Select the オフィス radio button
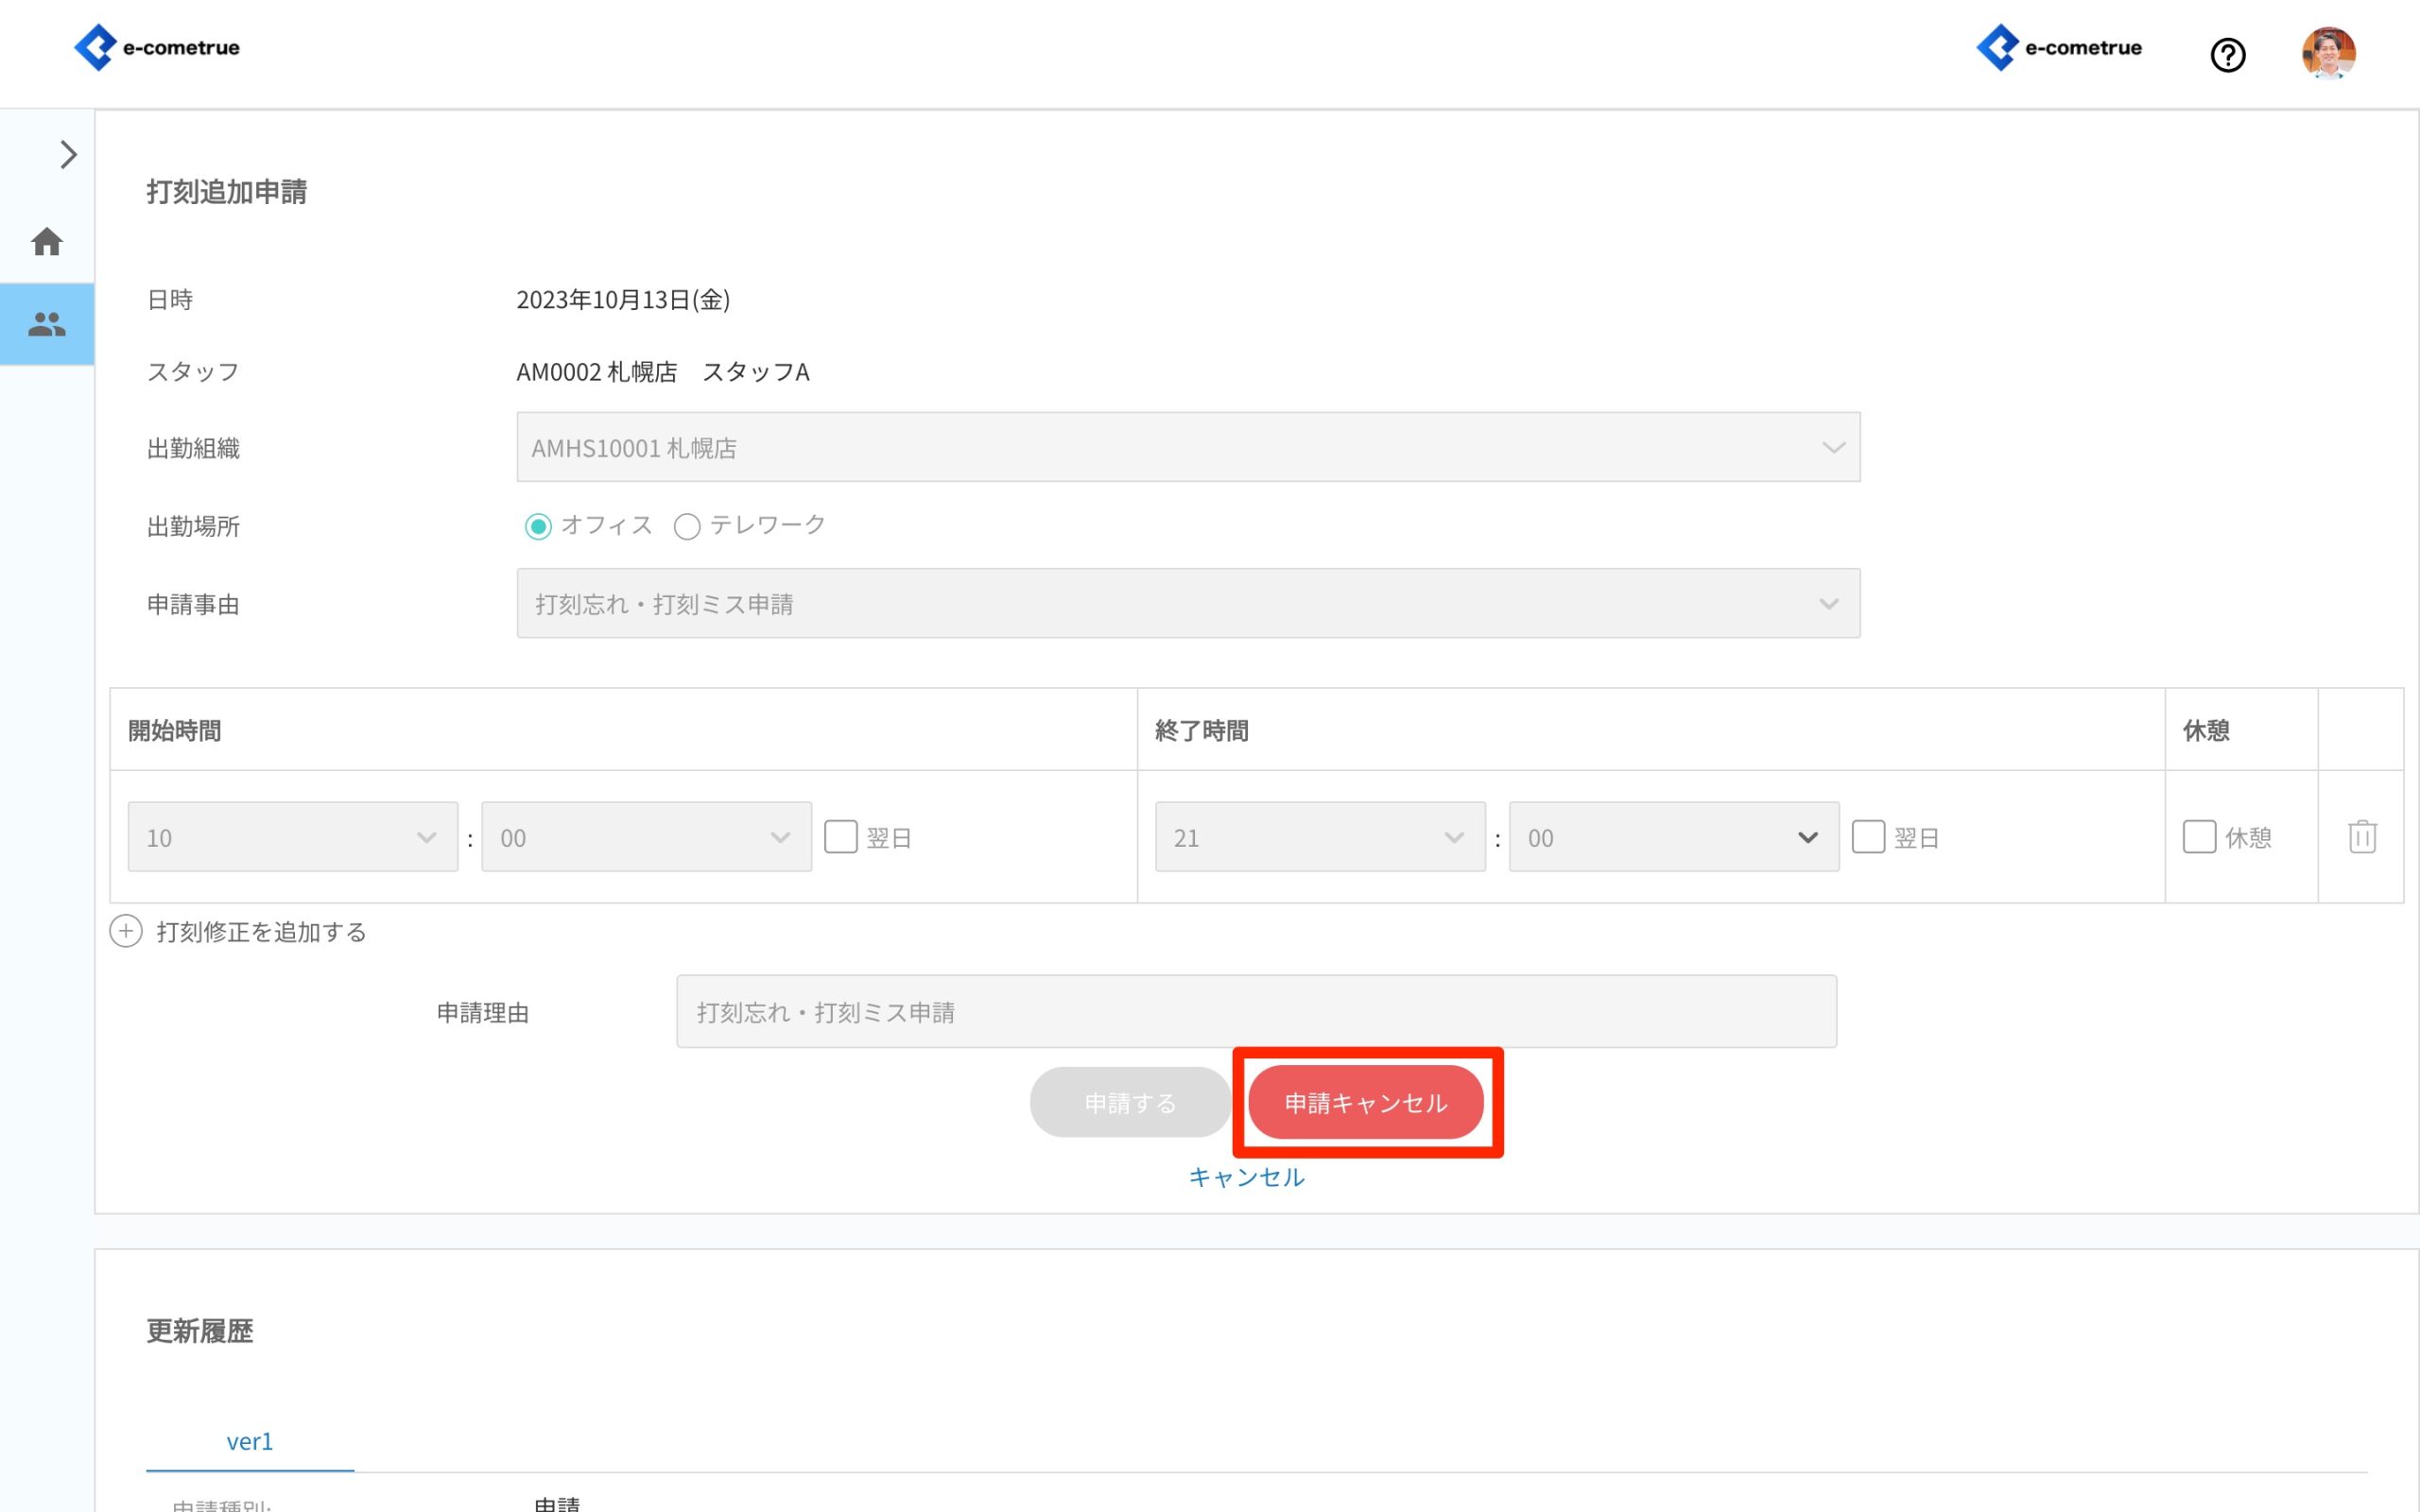 pyautogui.click(x=538, y=526)
